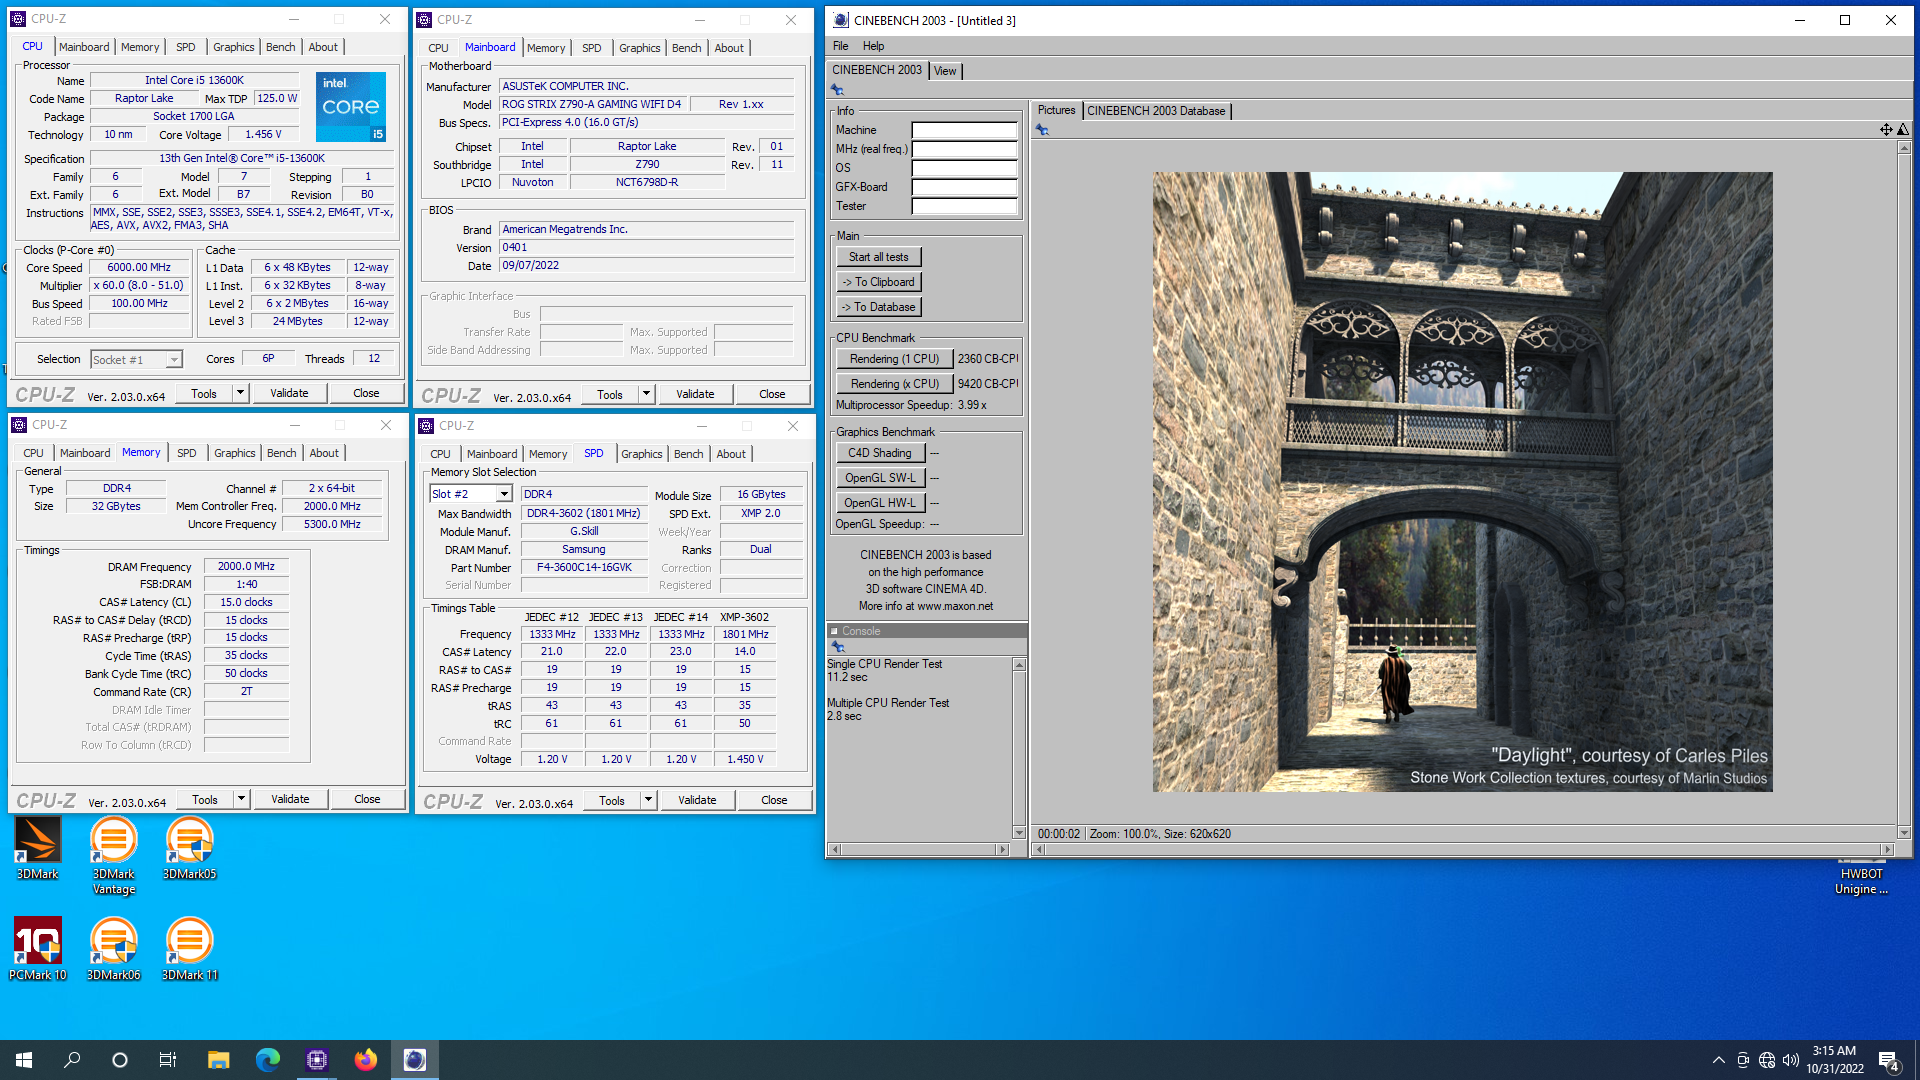The height and width of the screenshot is (1080, 1920).
Task: Click Validate in the Memory CPU-Z window
Action: [290, 799]
